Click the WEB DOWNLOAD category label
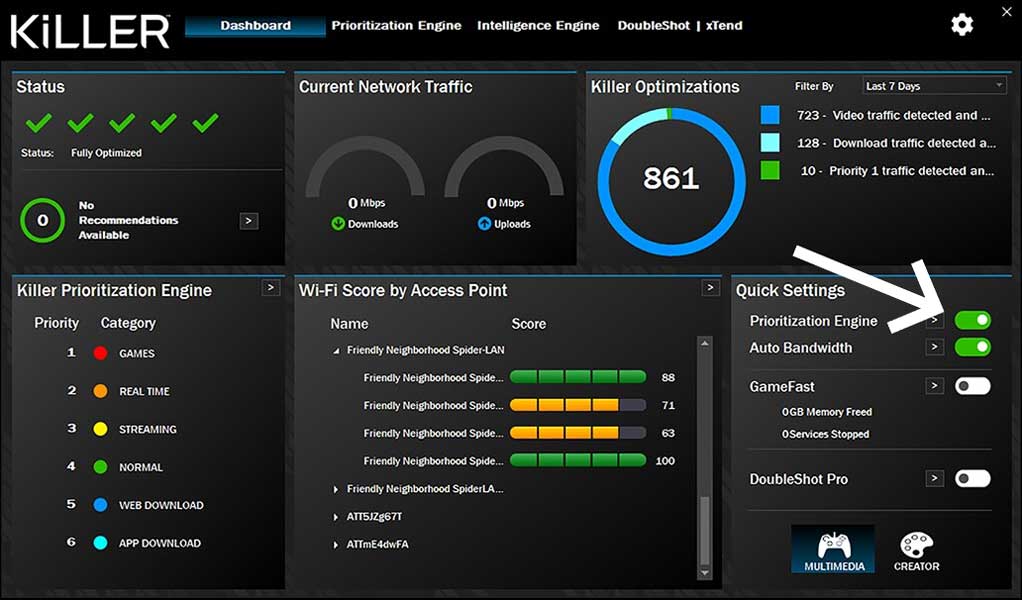 [x=161, y=506]
